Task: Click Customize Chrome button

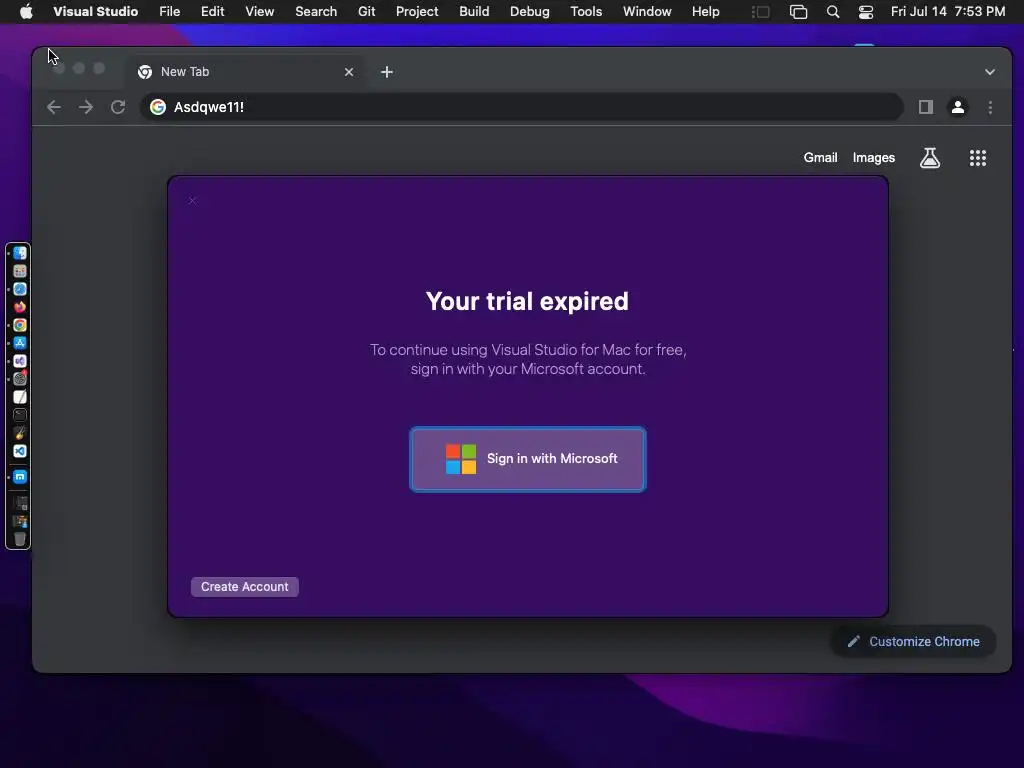Action: click(913, 641)
